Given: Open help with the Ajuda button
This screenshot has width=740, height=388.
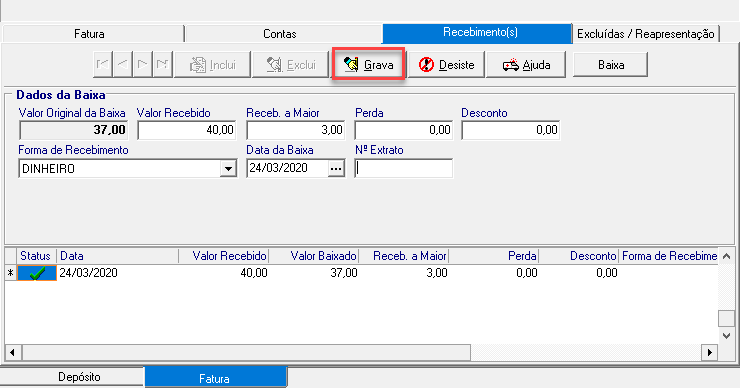Looking at the screenshot, I should 526,64.
